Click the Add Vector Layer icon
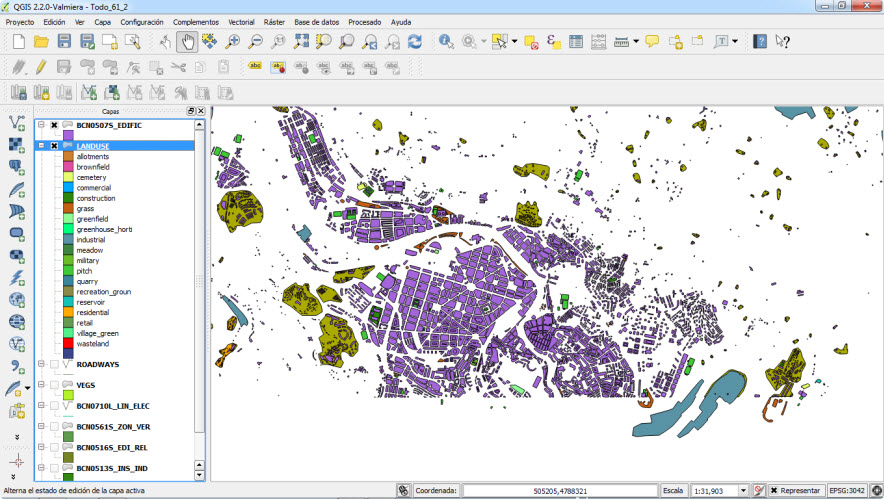The height and width of the screenshot is (499, 884). (x=17, y=121)
